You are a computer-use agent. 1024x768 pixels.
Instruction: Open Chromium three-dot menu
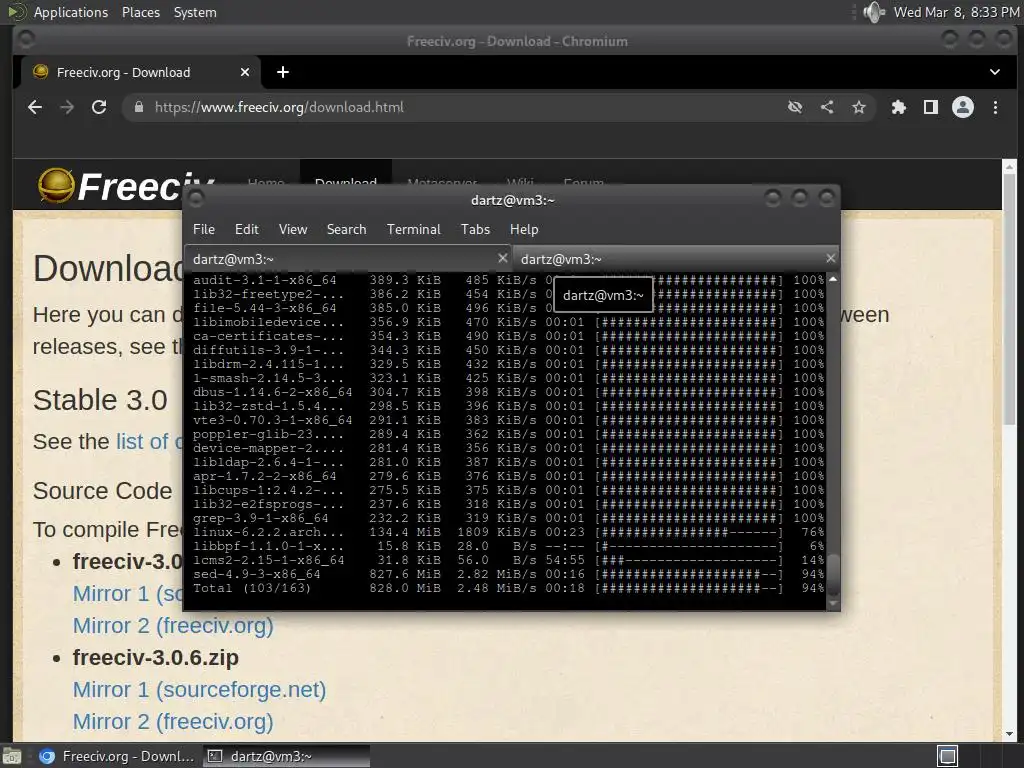995,107
